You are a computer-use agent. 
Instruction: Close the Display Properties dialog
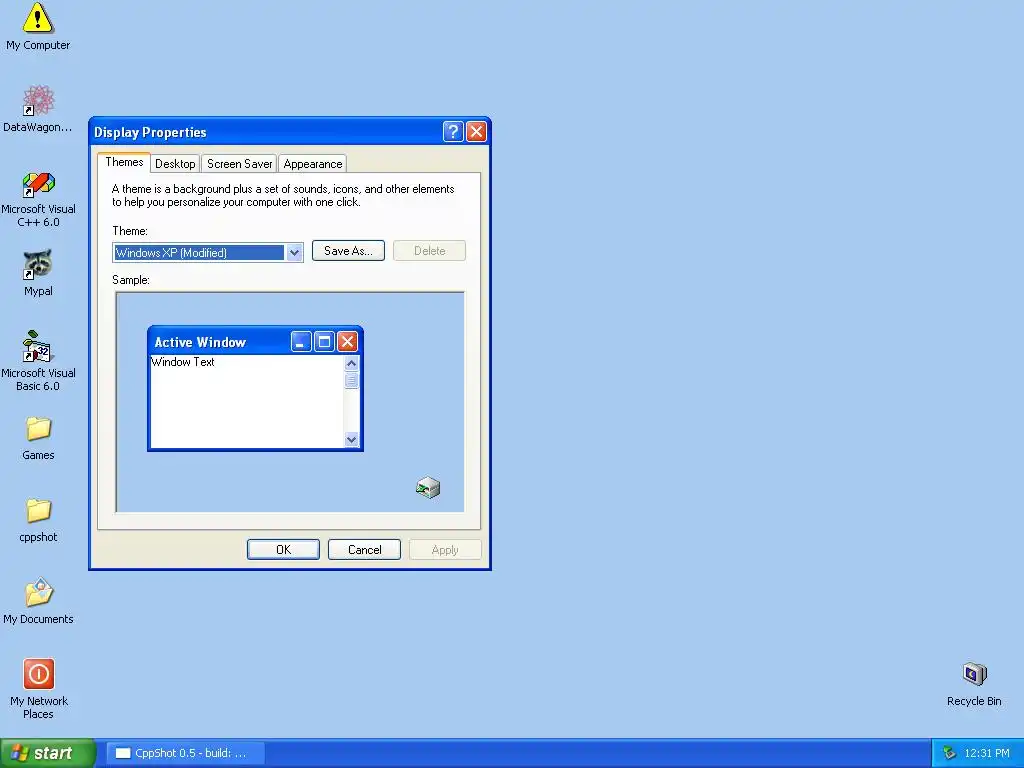tap(476, 132)
